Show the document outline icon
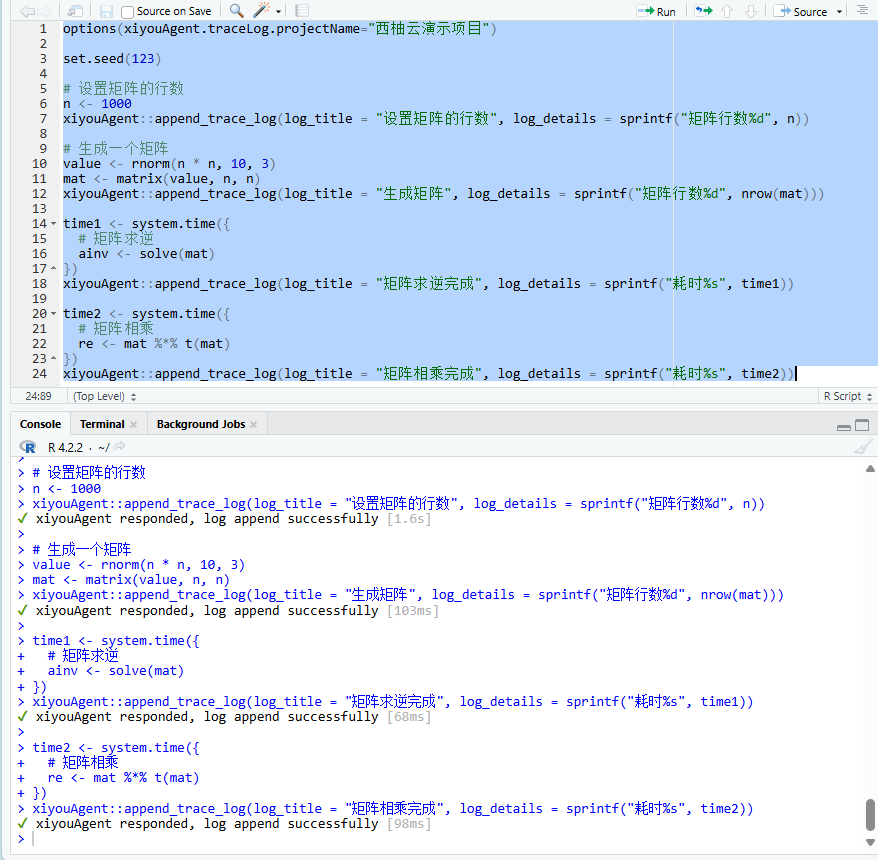Viewport: 878px width, 860px height. coord(862,11)
